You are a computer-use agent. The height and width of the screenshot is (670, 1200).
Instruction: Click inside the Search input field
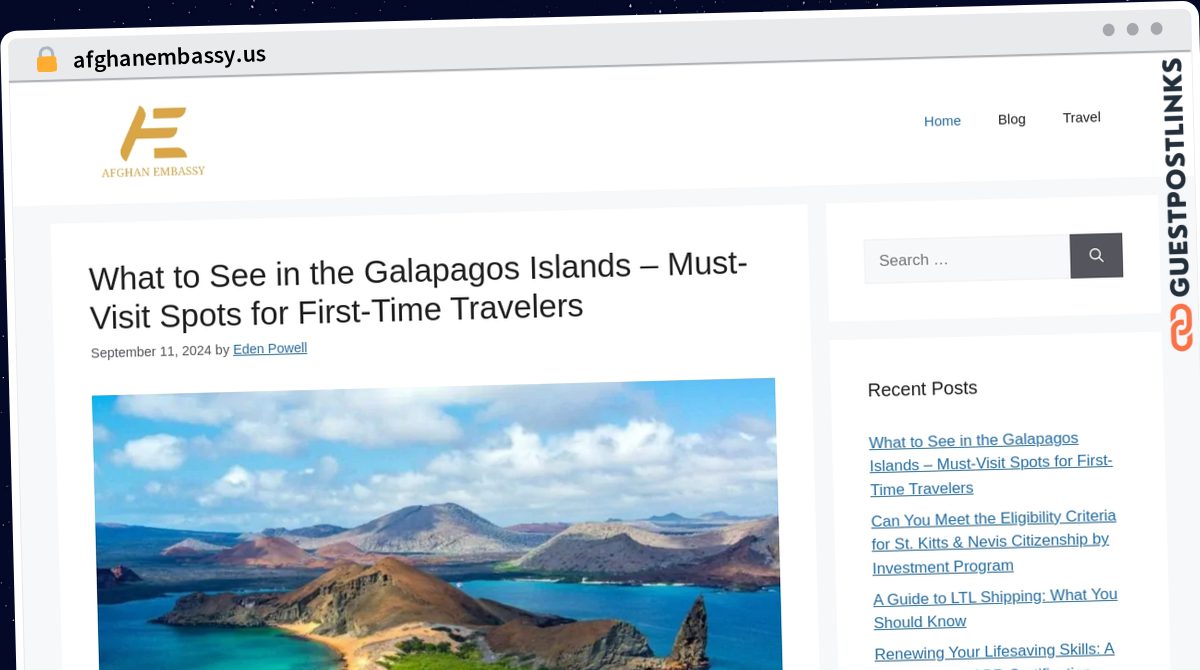[967, 259]
